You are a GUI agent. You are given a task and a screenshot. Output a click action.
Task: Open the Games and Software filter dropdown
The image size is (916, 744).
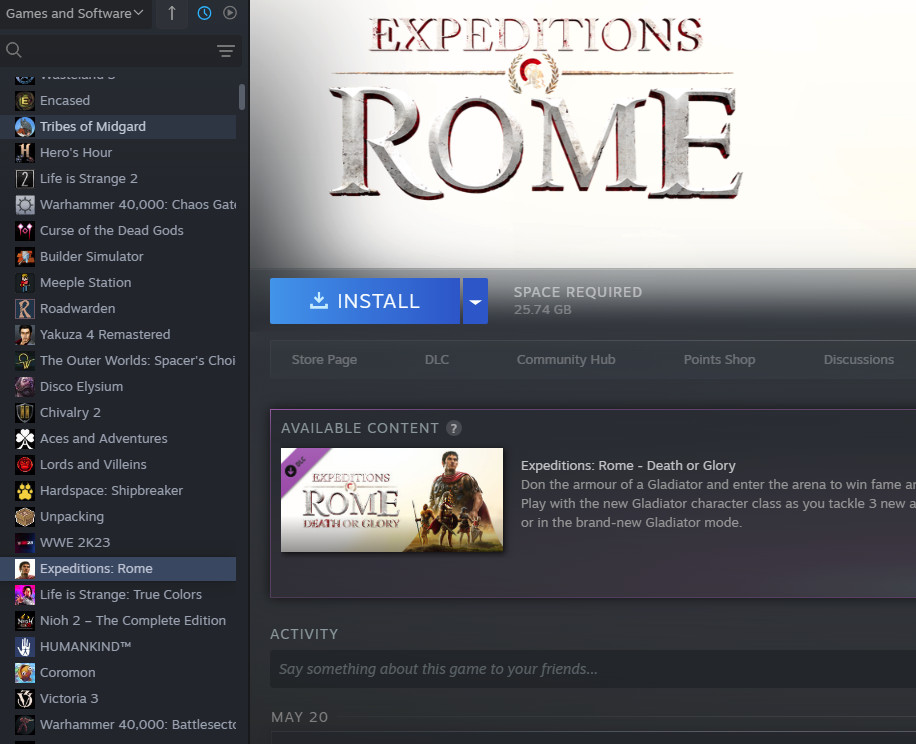coord(74,13)
